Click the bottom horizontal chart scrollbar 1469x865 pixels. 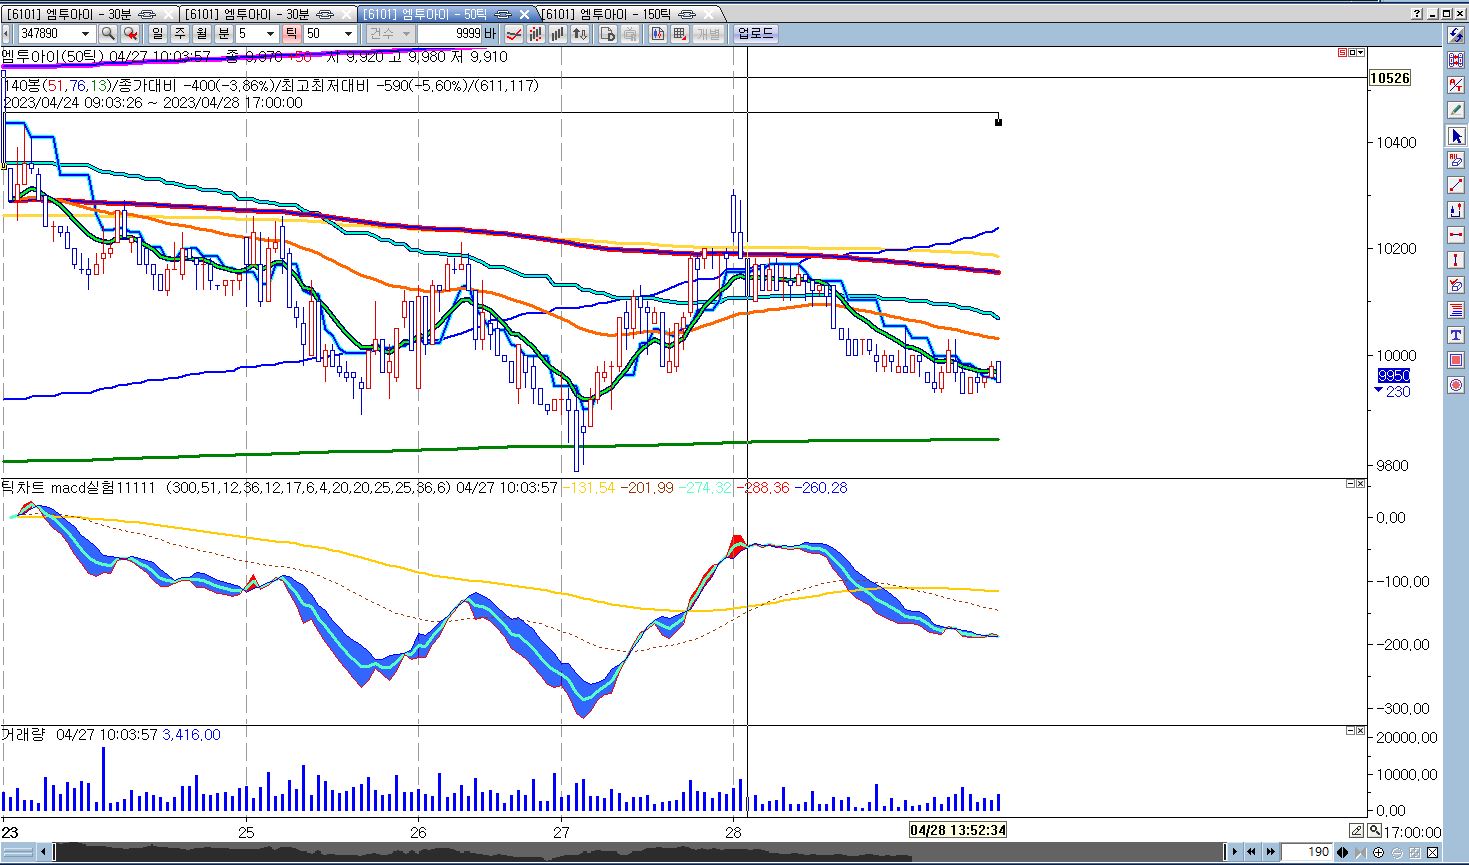point(640,852)
